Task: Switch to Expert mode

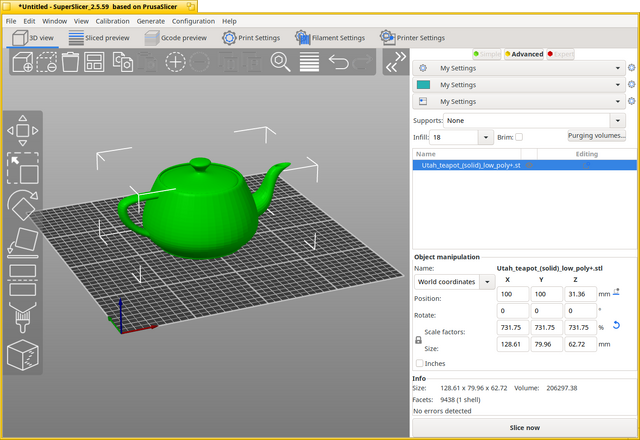Action: click(x=560, y=54)
